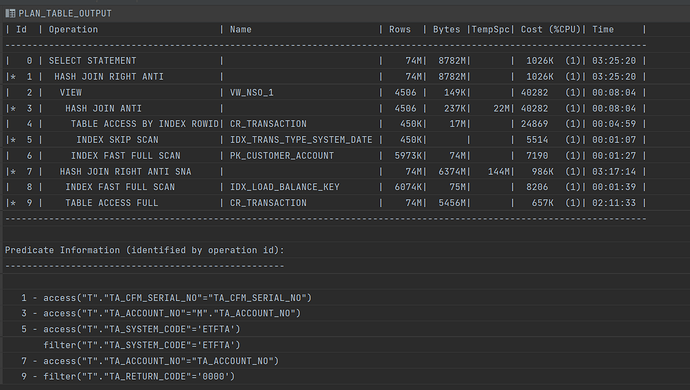This screenshot has height=390, width=690.
Task: Click the 144M TempSpc value
Action: tap(499, 172)
